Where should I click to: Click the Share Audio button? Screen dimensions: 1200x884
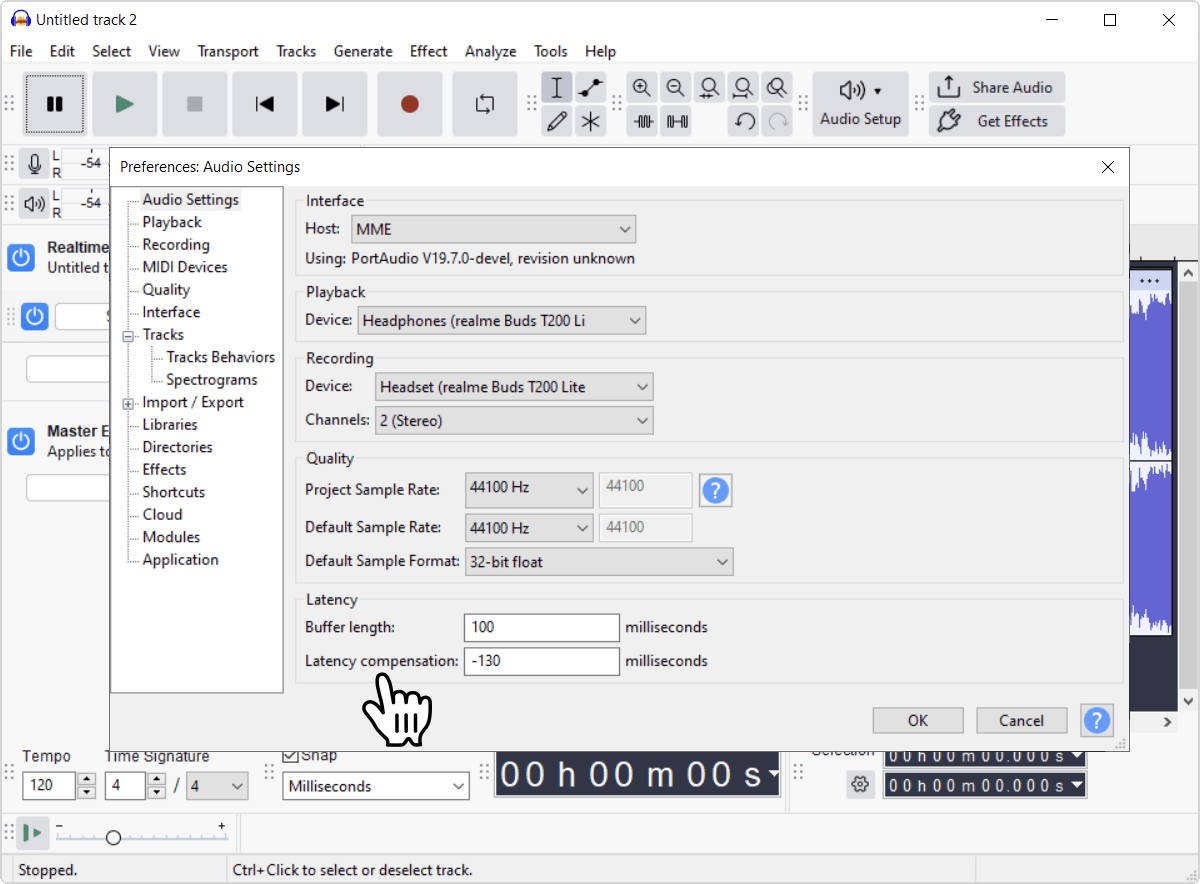tap(996, 87)
